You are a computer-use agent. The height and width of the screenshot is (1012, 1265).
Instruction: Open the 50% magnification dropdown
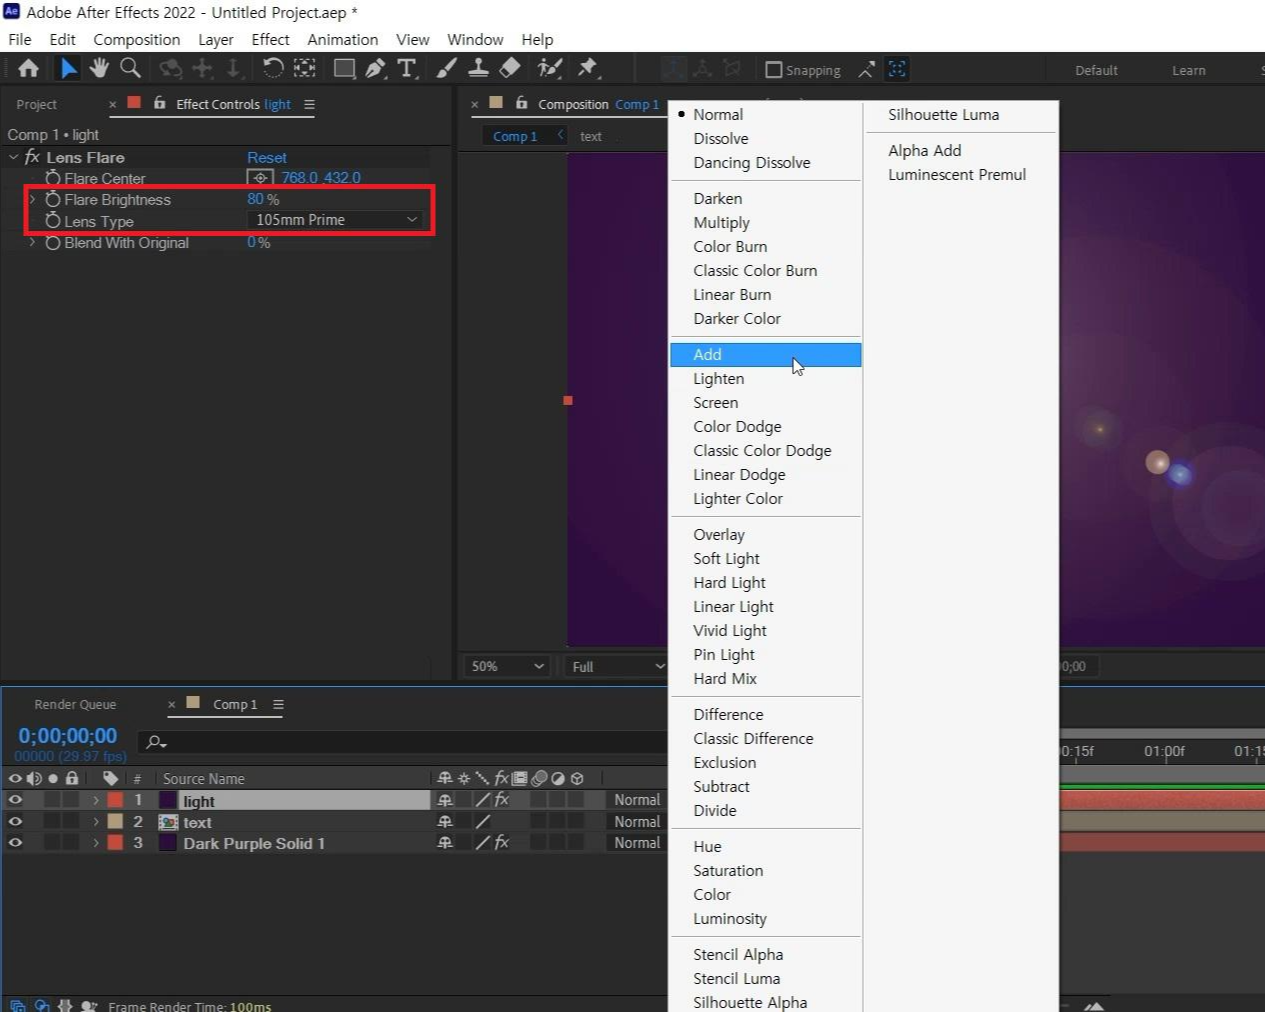click(x=508, y=666)
